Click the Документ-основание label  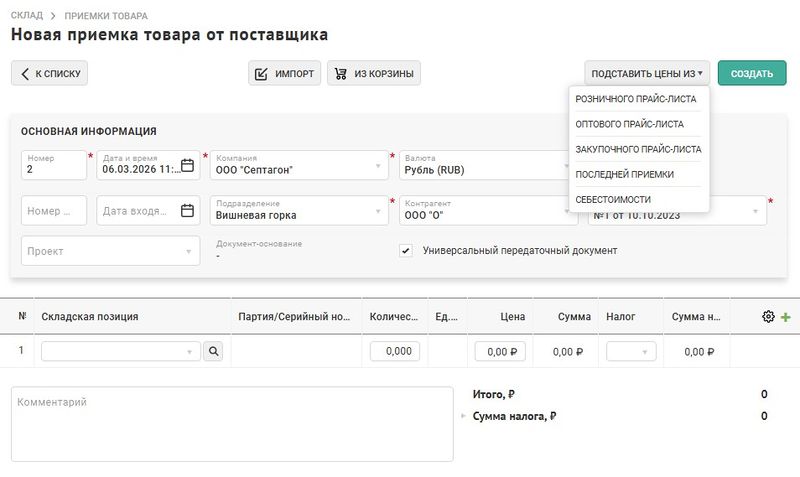click(259, 244)
